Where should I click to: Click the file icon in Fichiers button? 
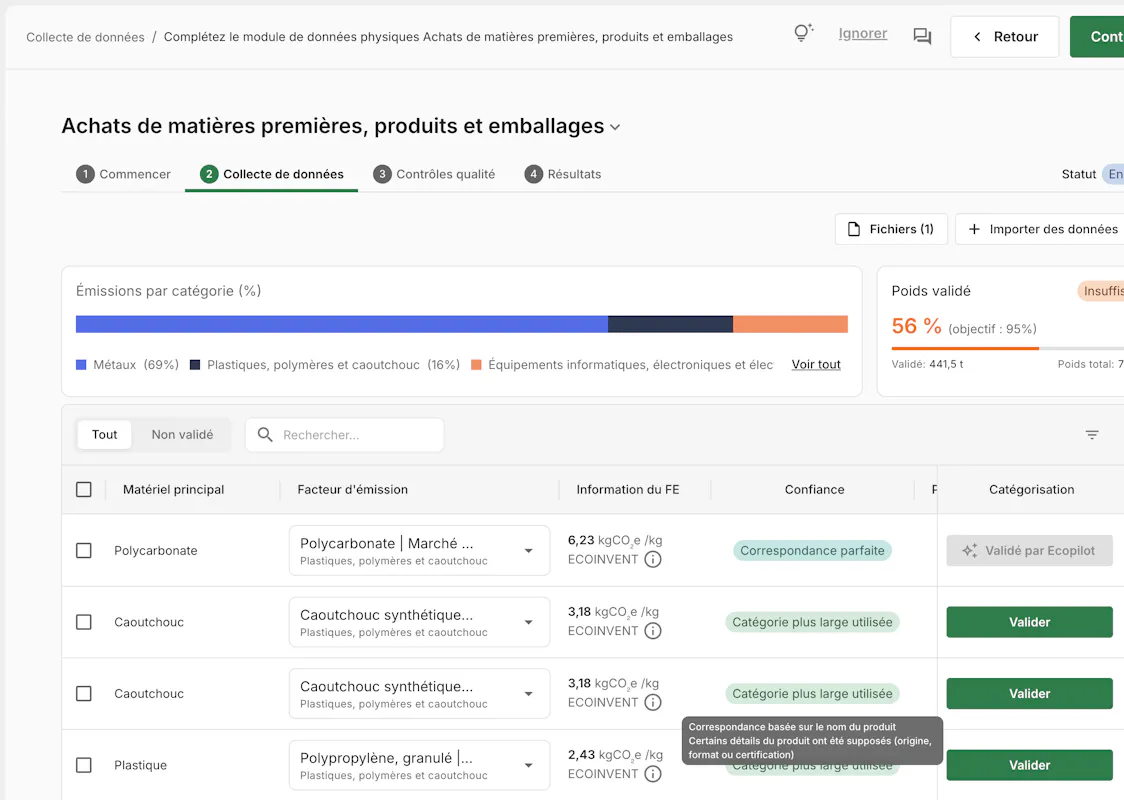coord(854,229)
